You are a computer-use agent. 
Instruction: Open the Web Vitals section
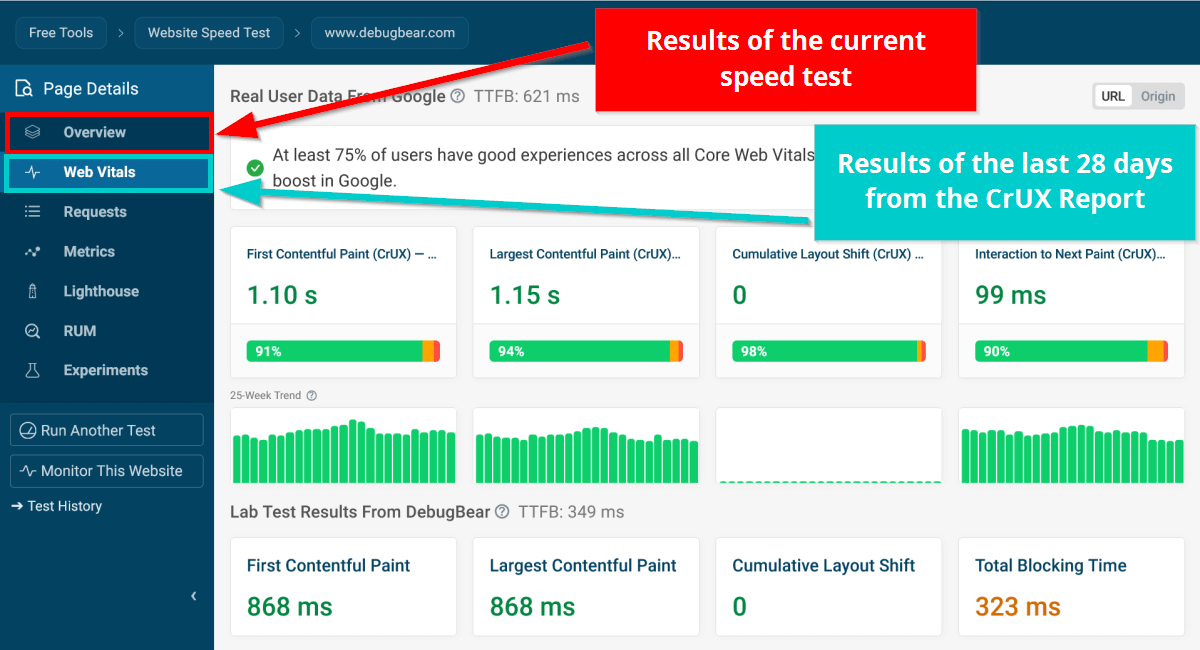click(x=109, y=172)
